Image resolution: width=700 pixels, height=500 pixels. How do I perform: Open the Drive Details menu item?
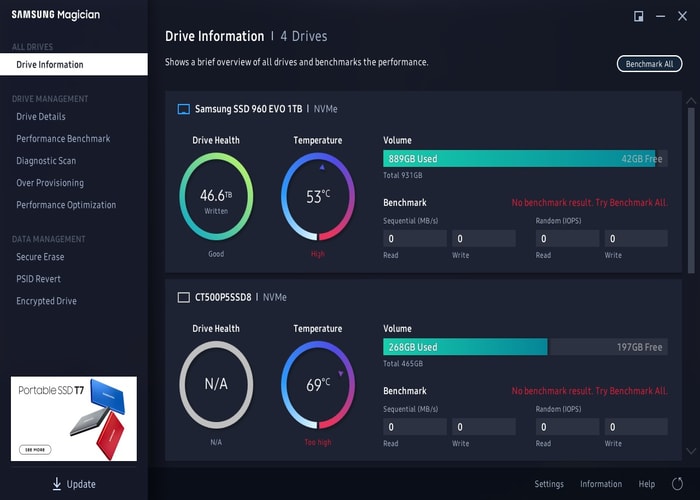coord(41,117)
